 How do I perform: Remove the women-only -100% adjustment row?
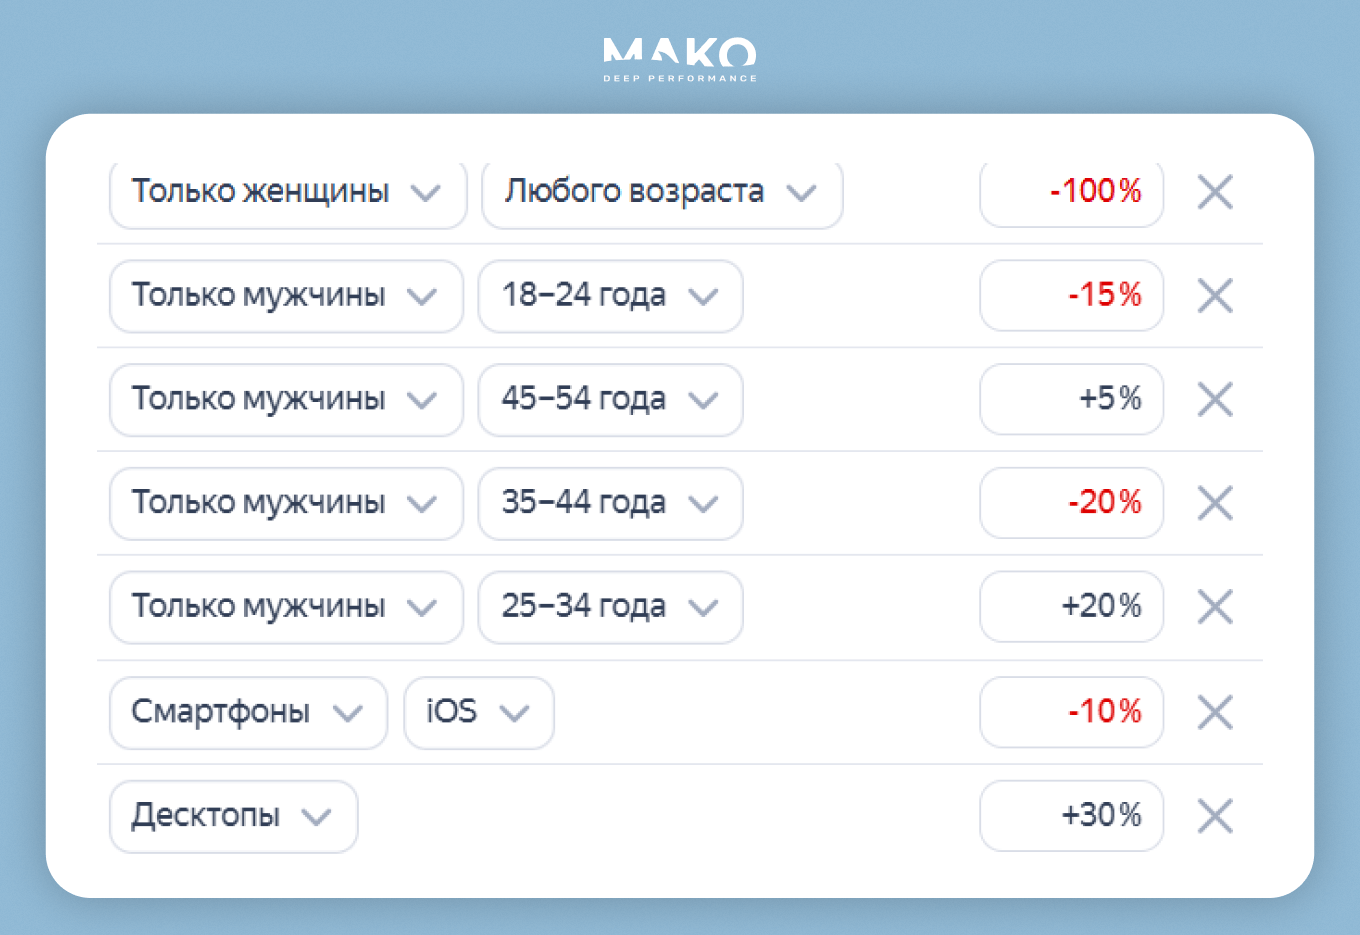point(1215,191)
